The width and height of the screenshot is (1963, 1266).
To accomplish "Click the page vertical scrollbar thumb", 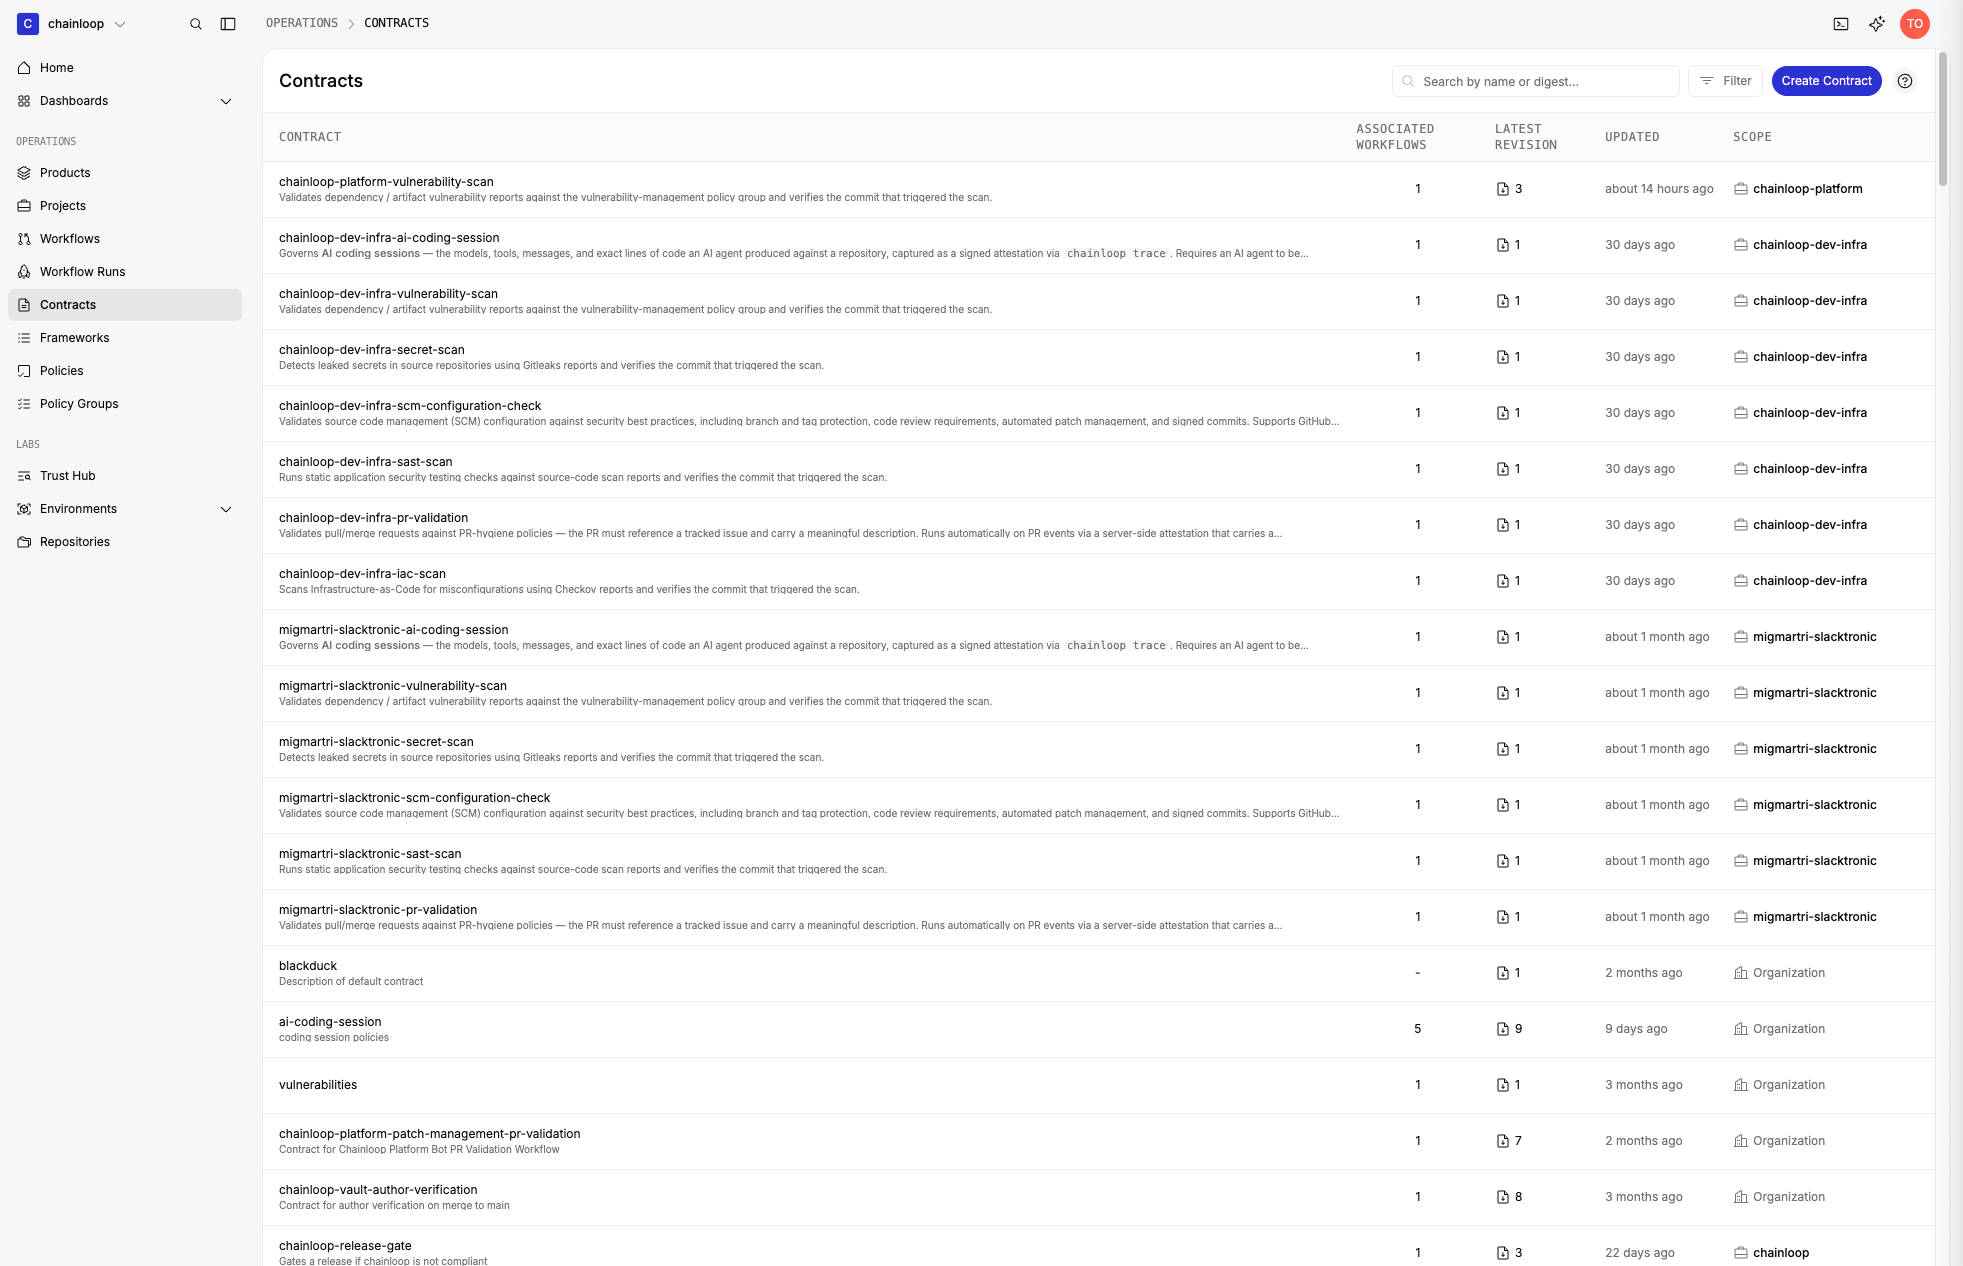I will point(1942,118).
